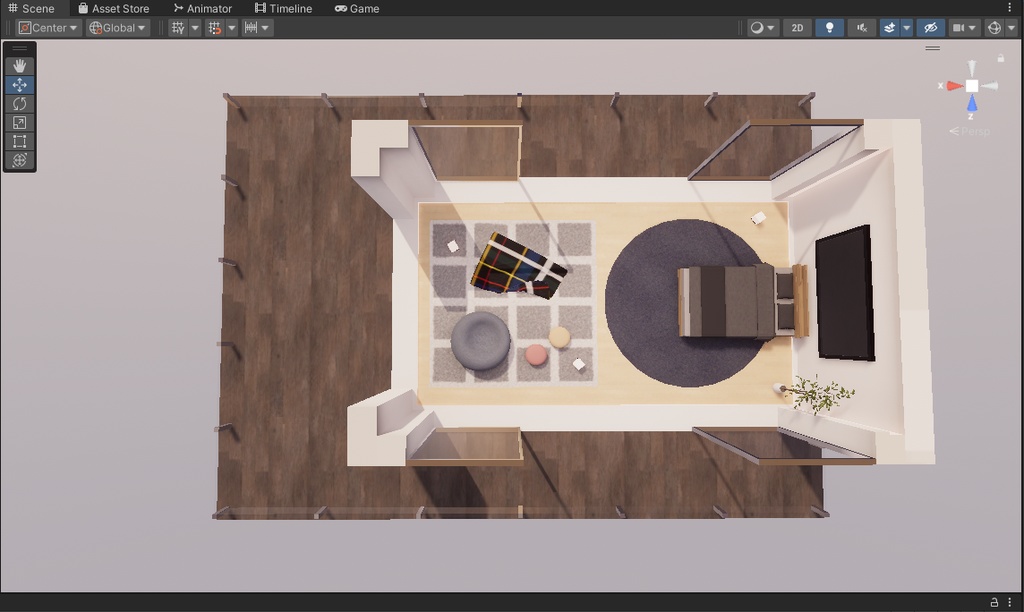Switch to the Animator tab
The image size is (1024, 612).
pos(202,8)
